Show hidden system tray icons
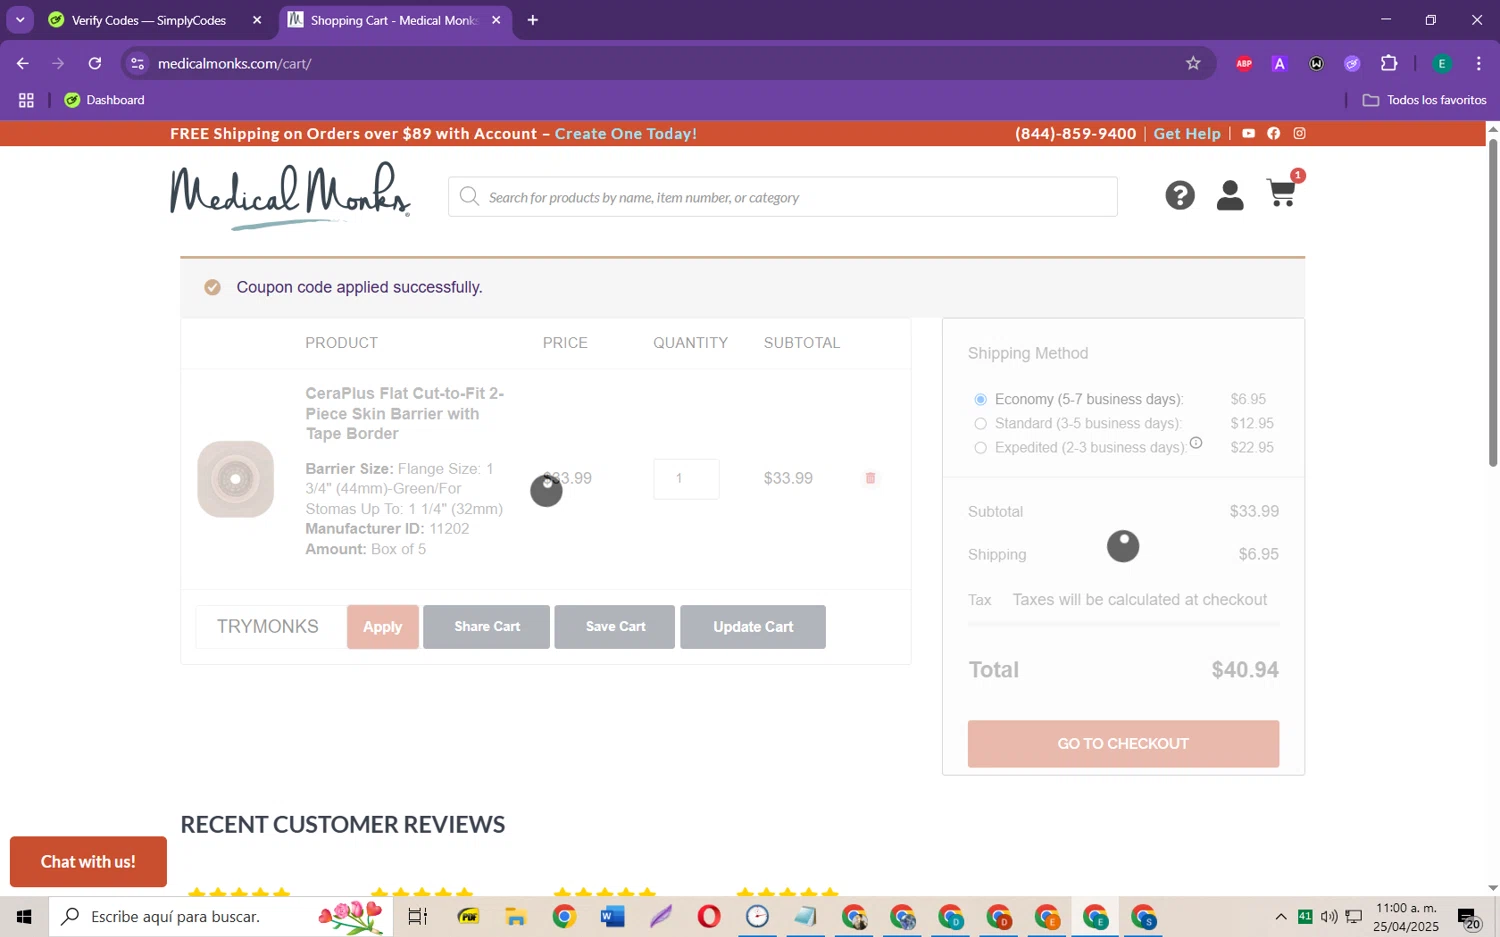1500x937 pixels. (1281, 916)
